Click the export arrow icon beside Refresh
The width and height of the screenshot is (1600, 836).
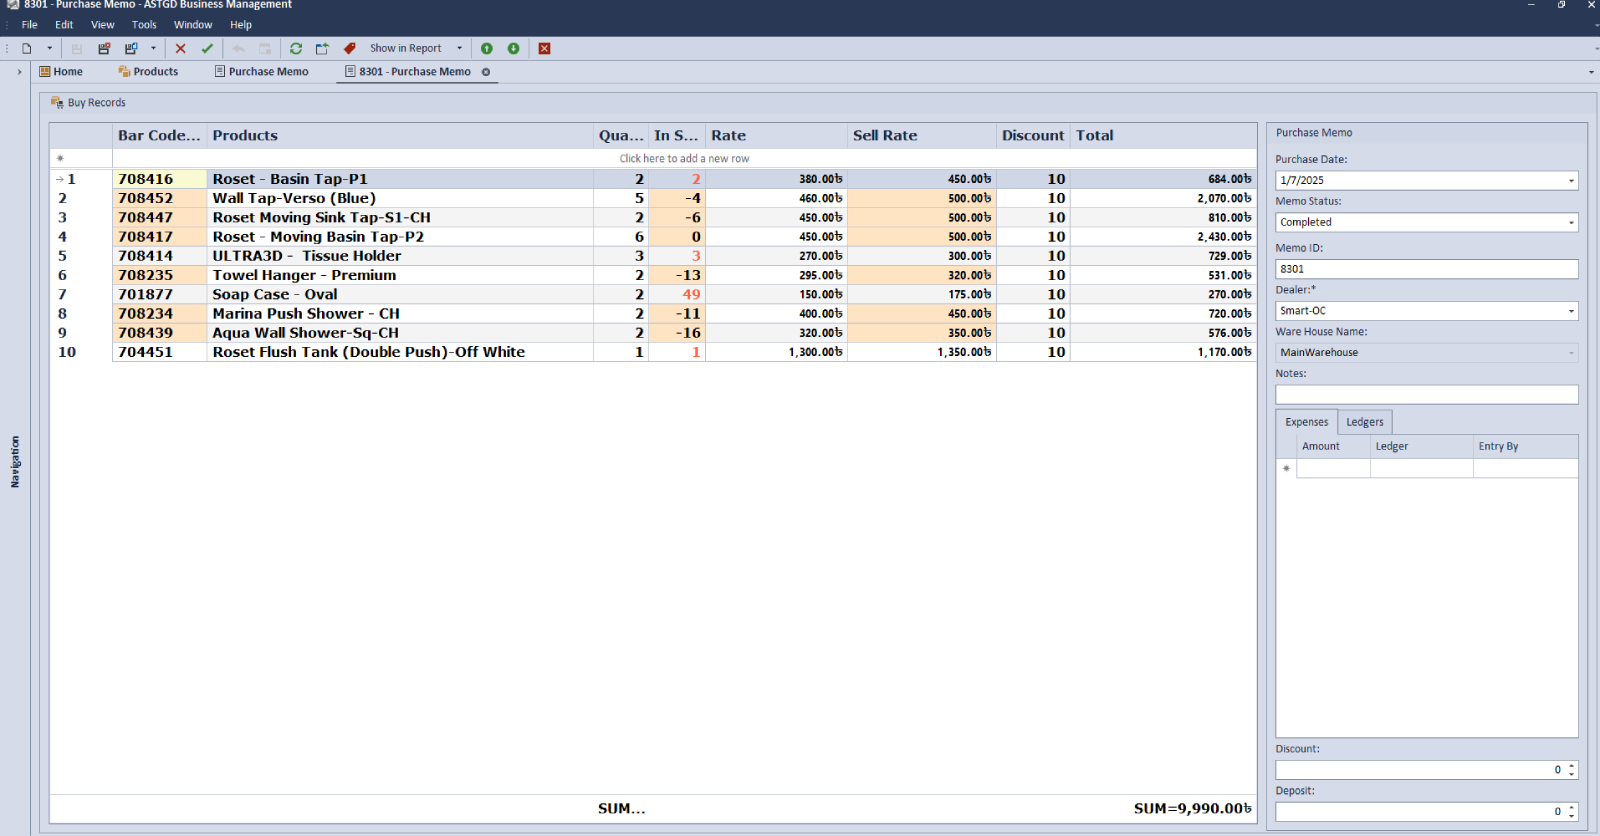[x=322, y=48]
